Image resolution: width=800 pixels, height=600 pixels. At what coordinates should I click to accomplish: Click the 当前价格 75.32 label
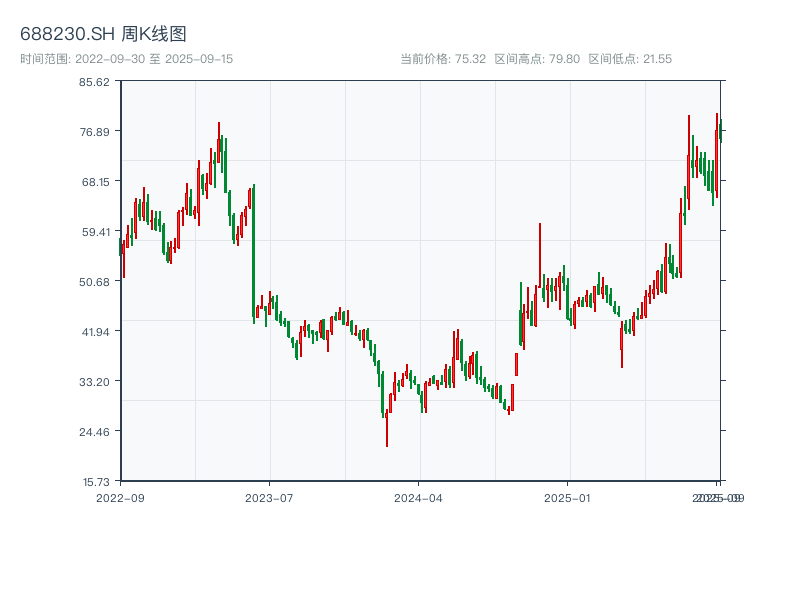[443, 59]
